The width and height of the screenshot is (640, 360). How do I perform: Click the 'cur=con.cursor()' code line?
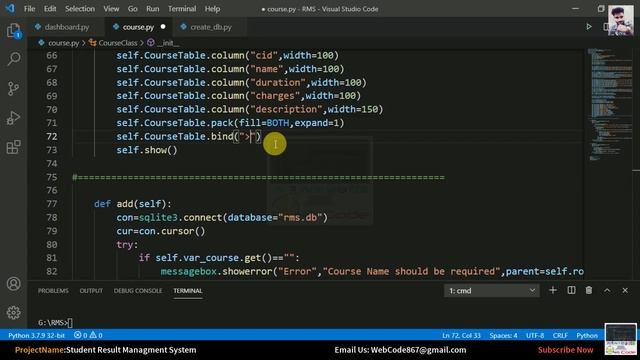161,231
